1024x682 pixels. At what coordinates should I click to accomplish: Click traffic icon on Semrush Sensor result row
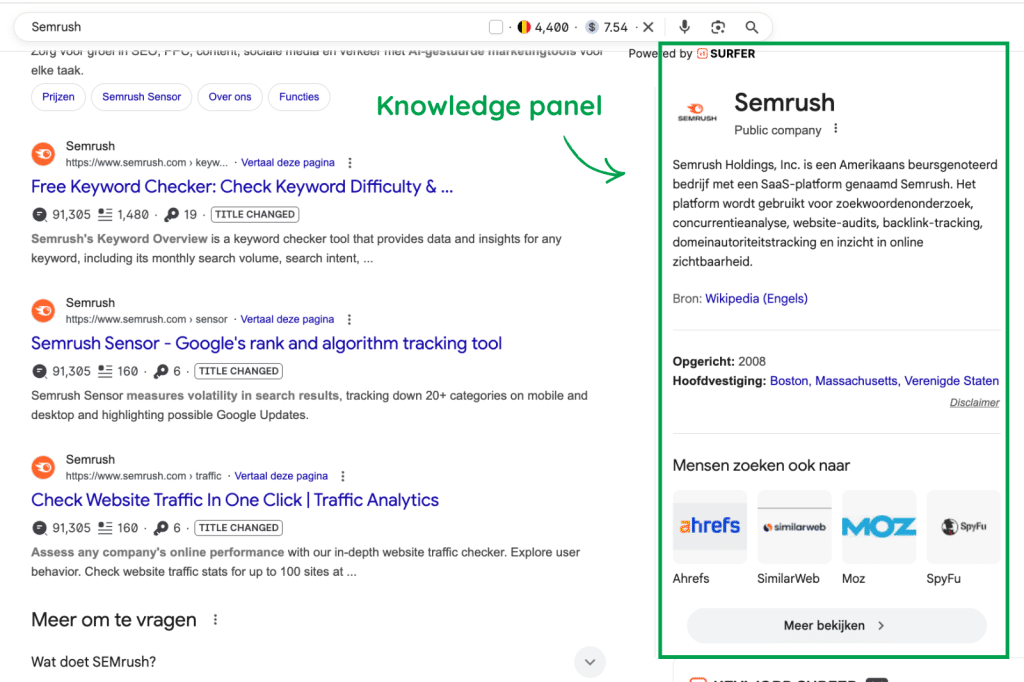tap(39, 371)
